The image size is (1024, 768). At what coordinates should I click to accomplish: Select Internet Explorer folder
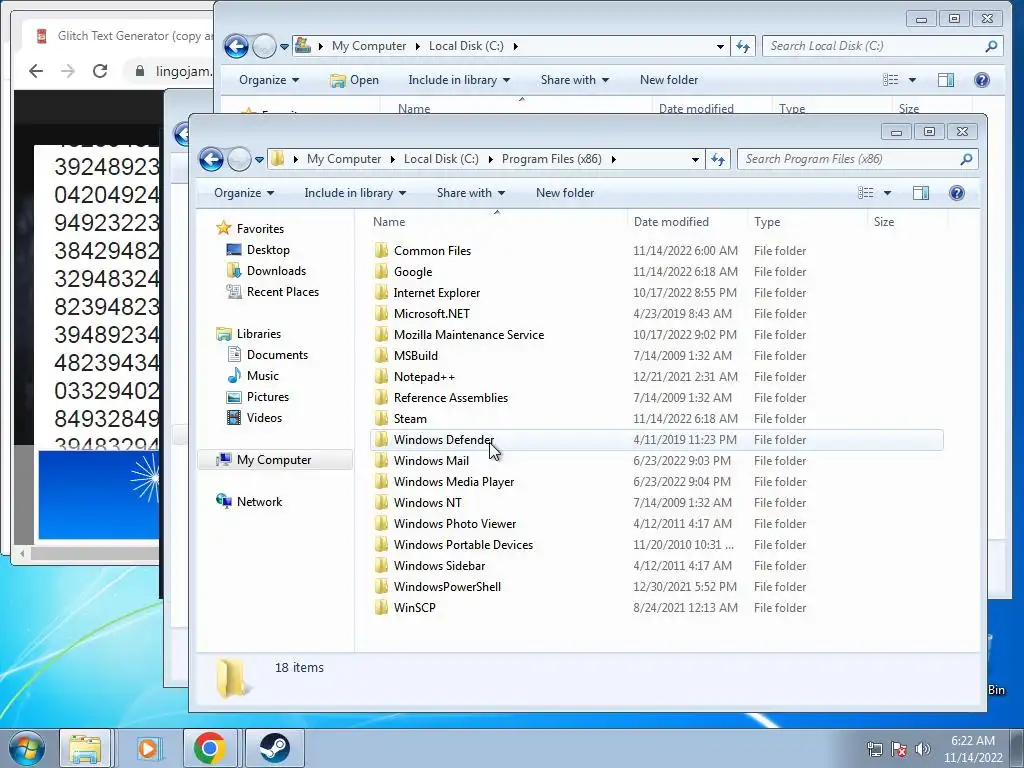437,293
